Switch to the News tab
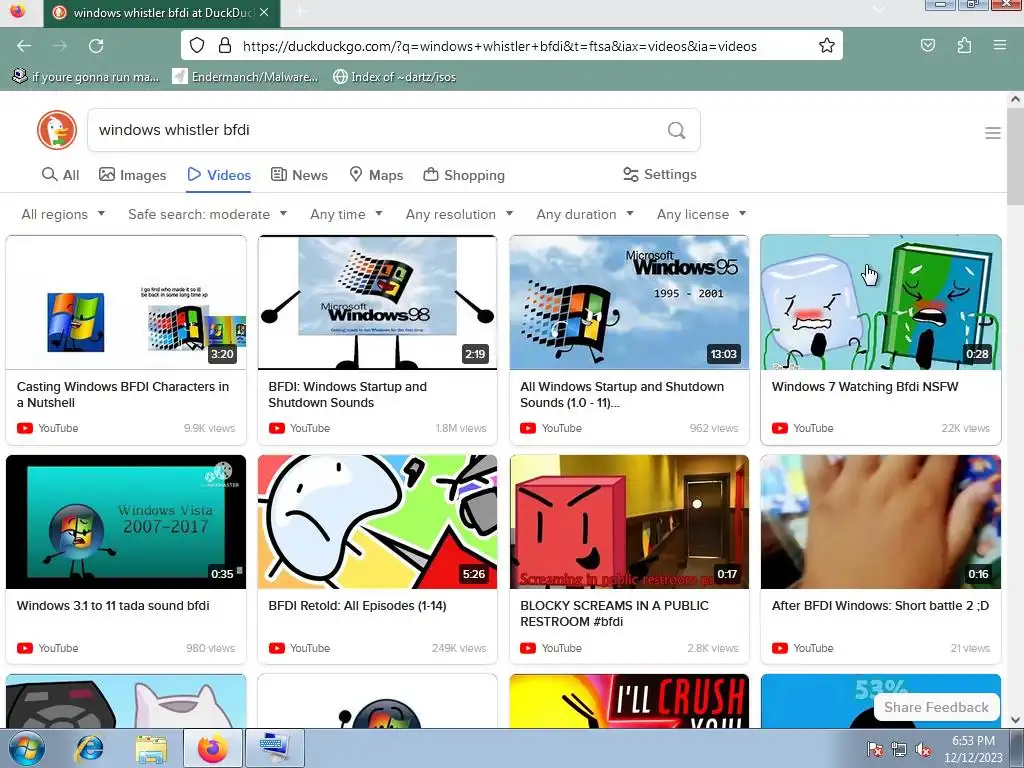 tap(299, 175)
